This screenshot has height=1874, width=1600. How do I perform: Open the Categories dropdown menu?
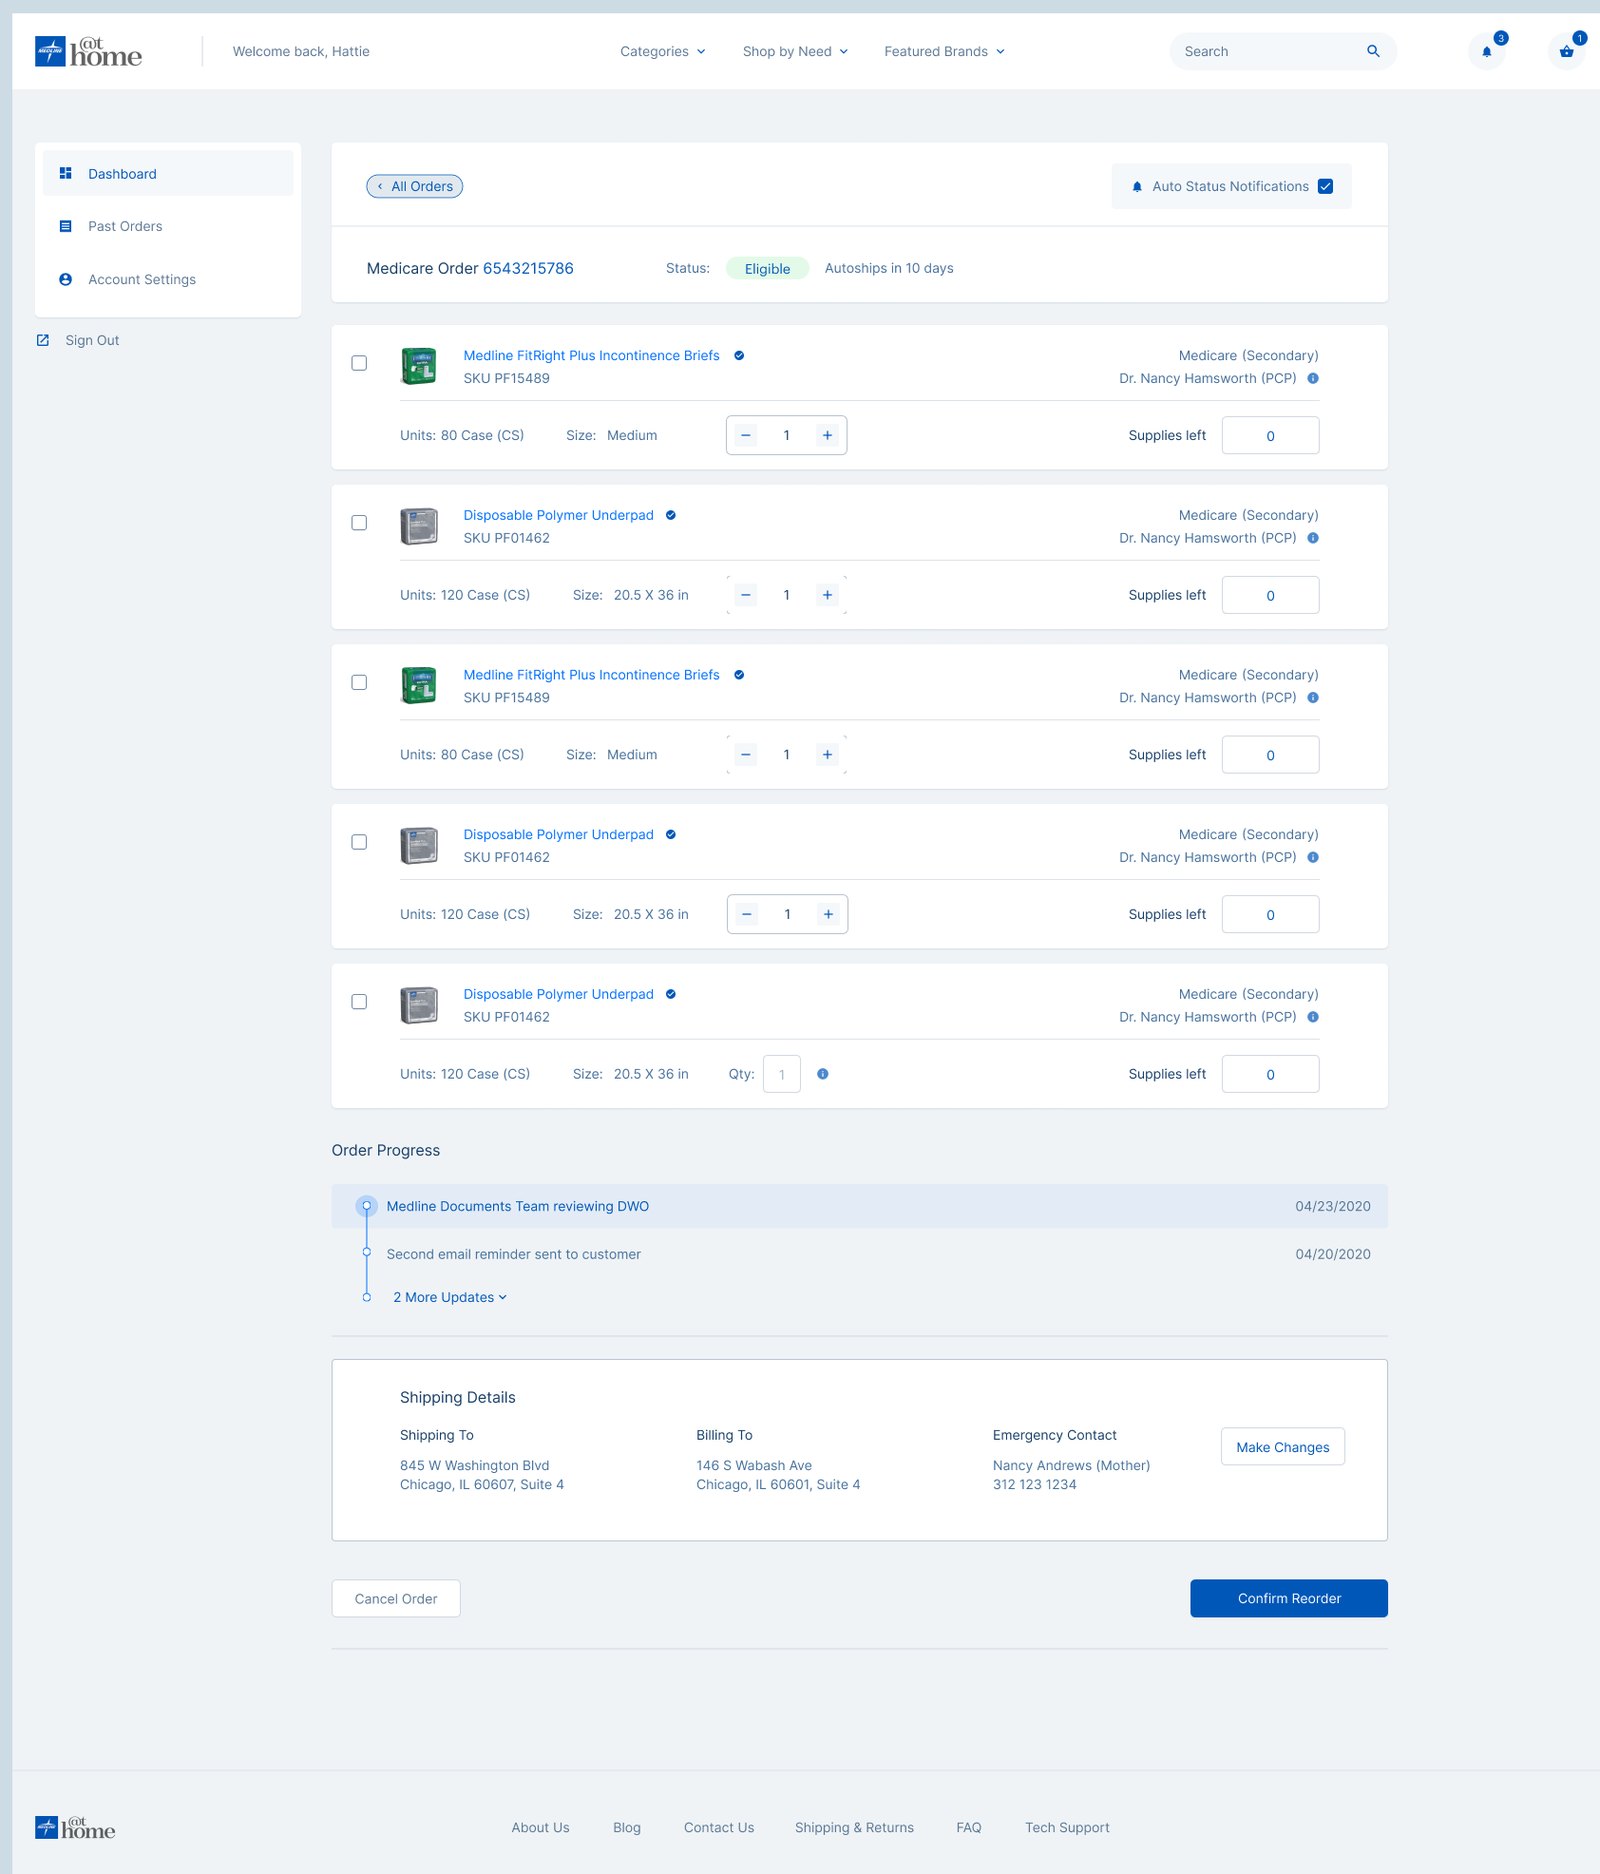tap(662, 51)
